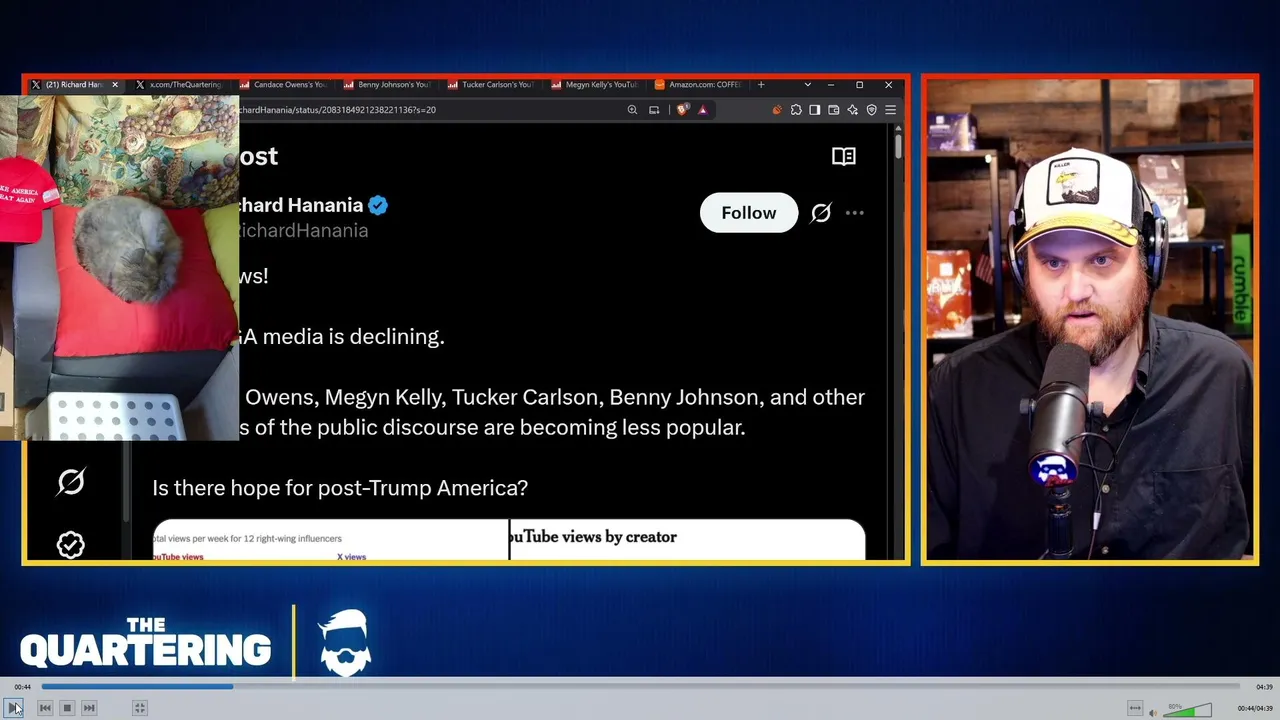Screen dimensions: 1280x720
Task: Open the reader view book icon
Action: 844,156
